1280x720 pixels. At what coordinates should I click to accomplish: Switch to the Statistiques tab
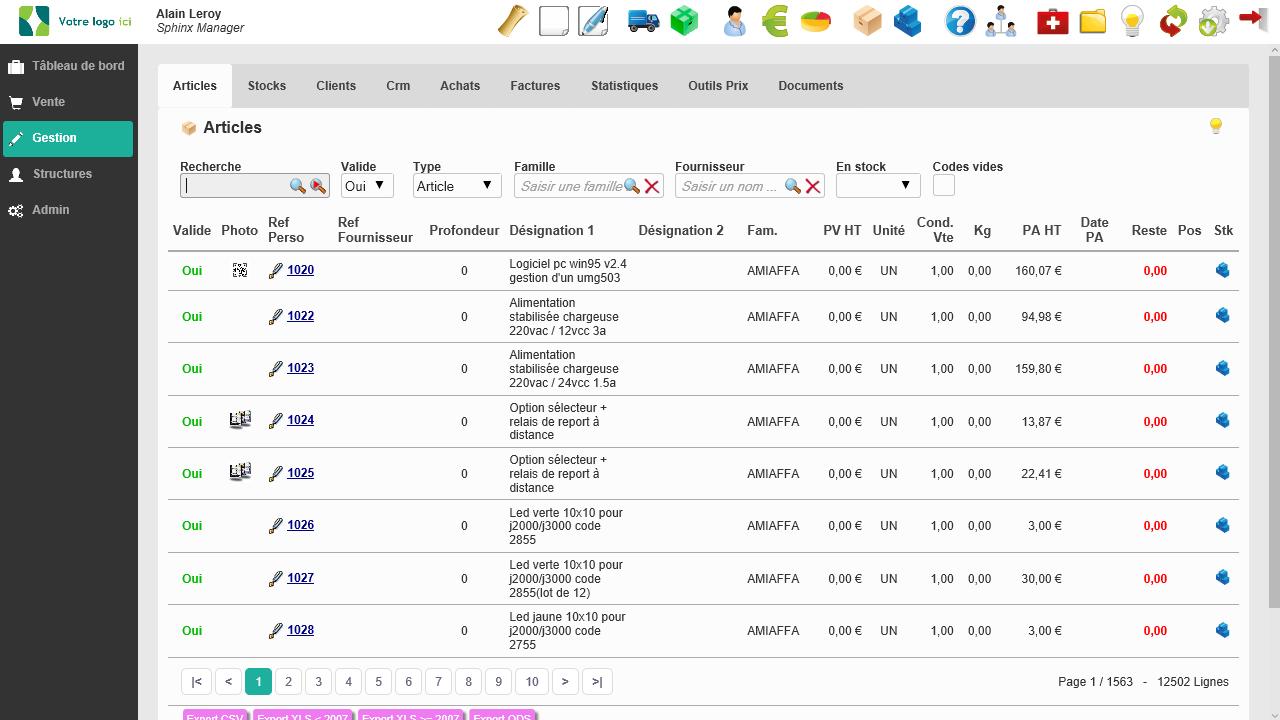(x=624, y=86)
